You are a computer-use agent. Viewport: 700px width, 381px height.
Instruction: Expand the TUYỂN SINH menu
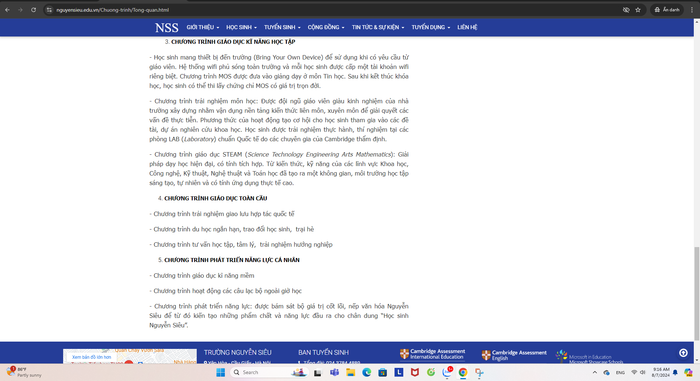click(x=282, y=27)
